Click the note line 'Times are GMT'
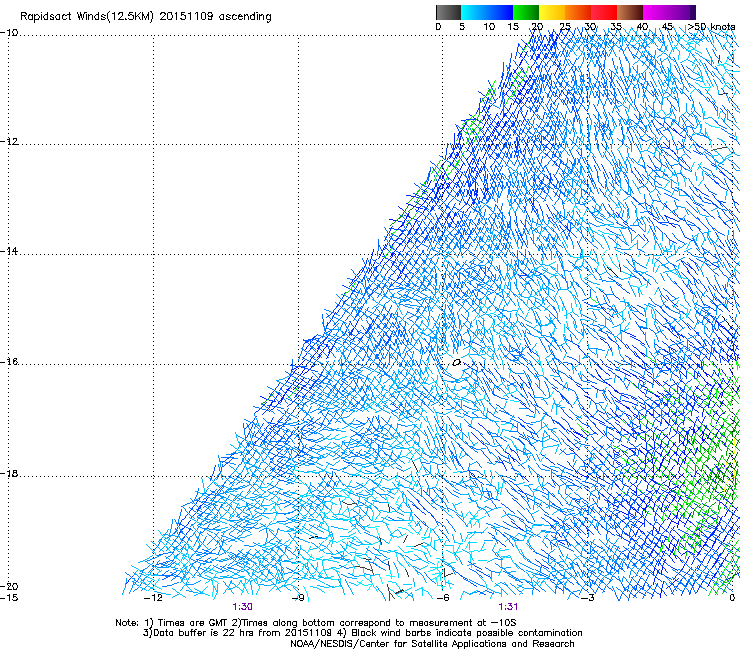The width and height of the screenshot is (740, 650). pyautogui.click(x=192, y=623)
